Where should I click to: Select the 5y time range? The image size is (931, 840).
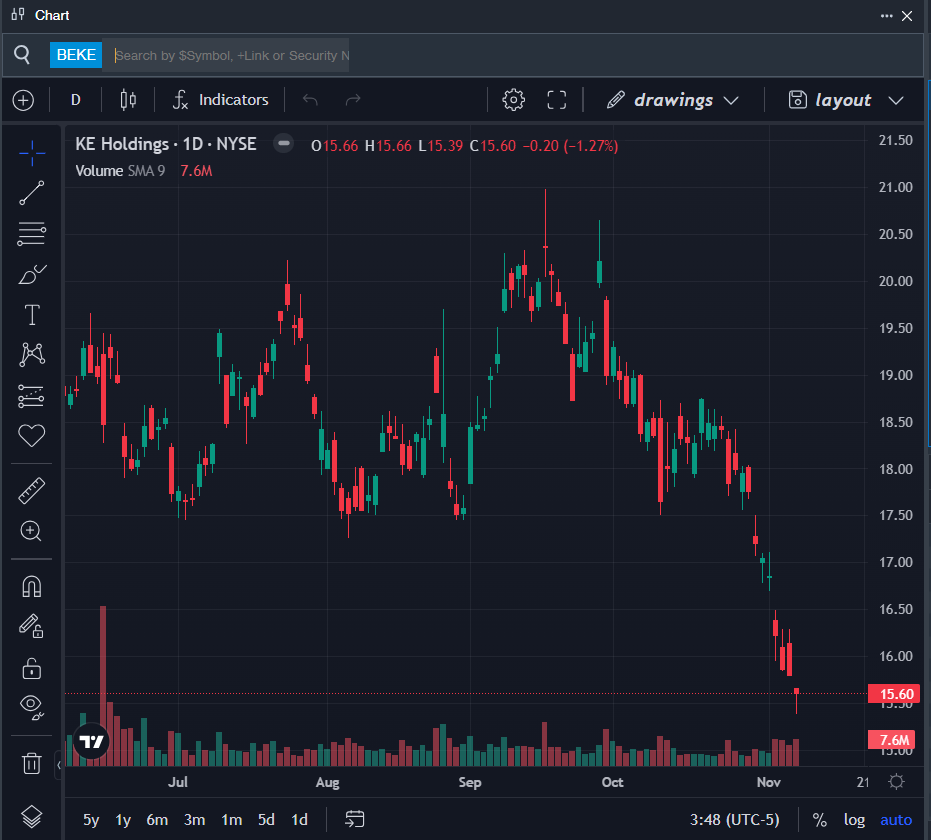(91, 820)
